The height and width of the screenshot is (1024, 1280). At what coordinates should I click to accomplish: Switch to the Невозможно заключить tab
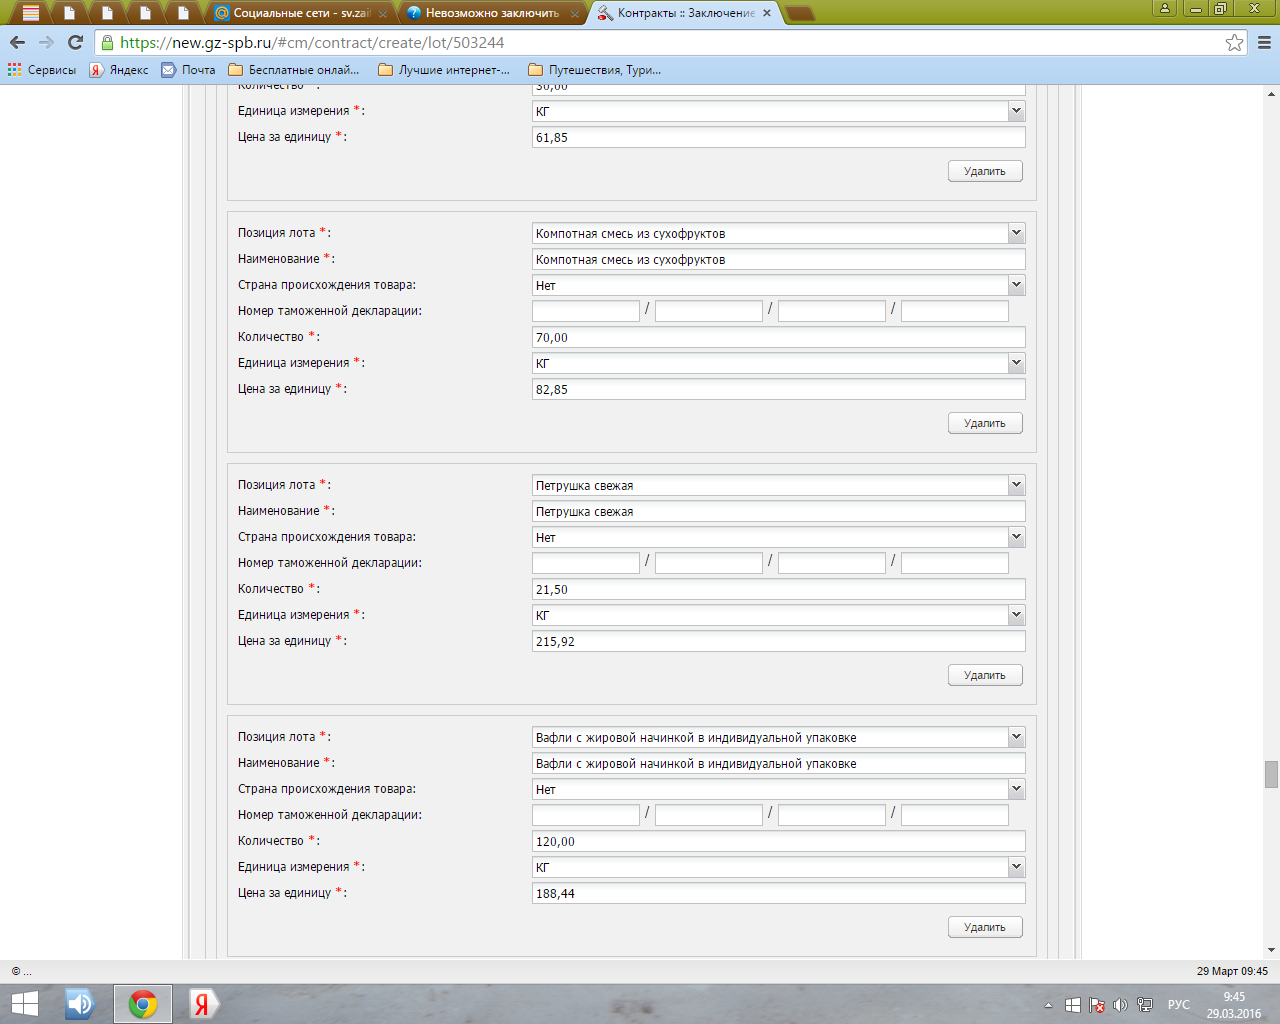click(x=492, y=13)
